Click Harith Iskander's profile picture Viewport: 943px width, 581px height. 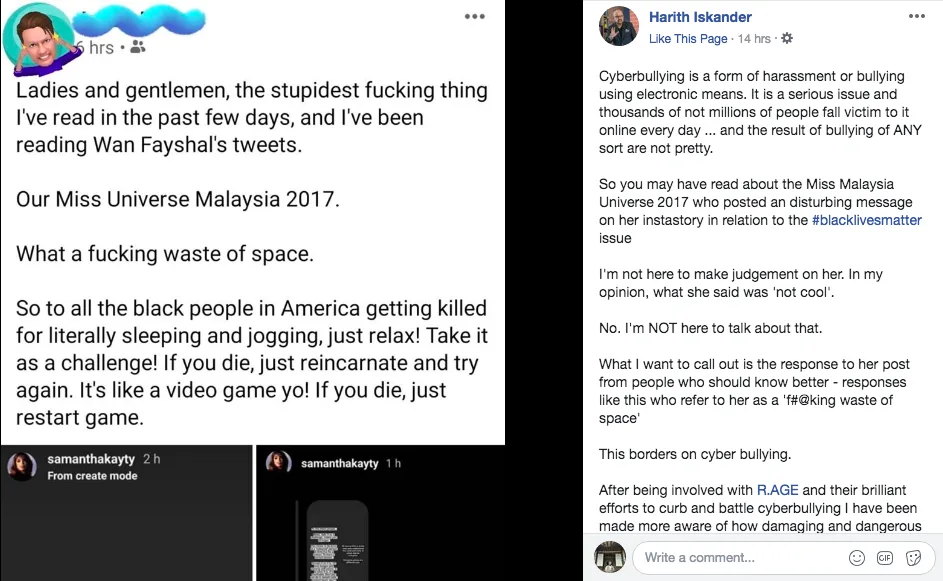pyautogui.click(x=618, y=27)
